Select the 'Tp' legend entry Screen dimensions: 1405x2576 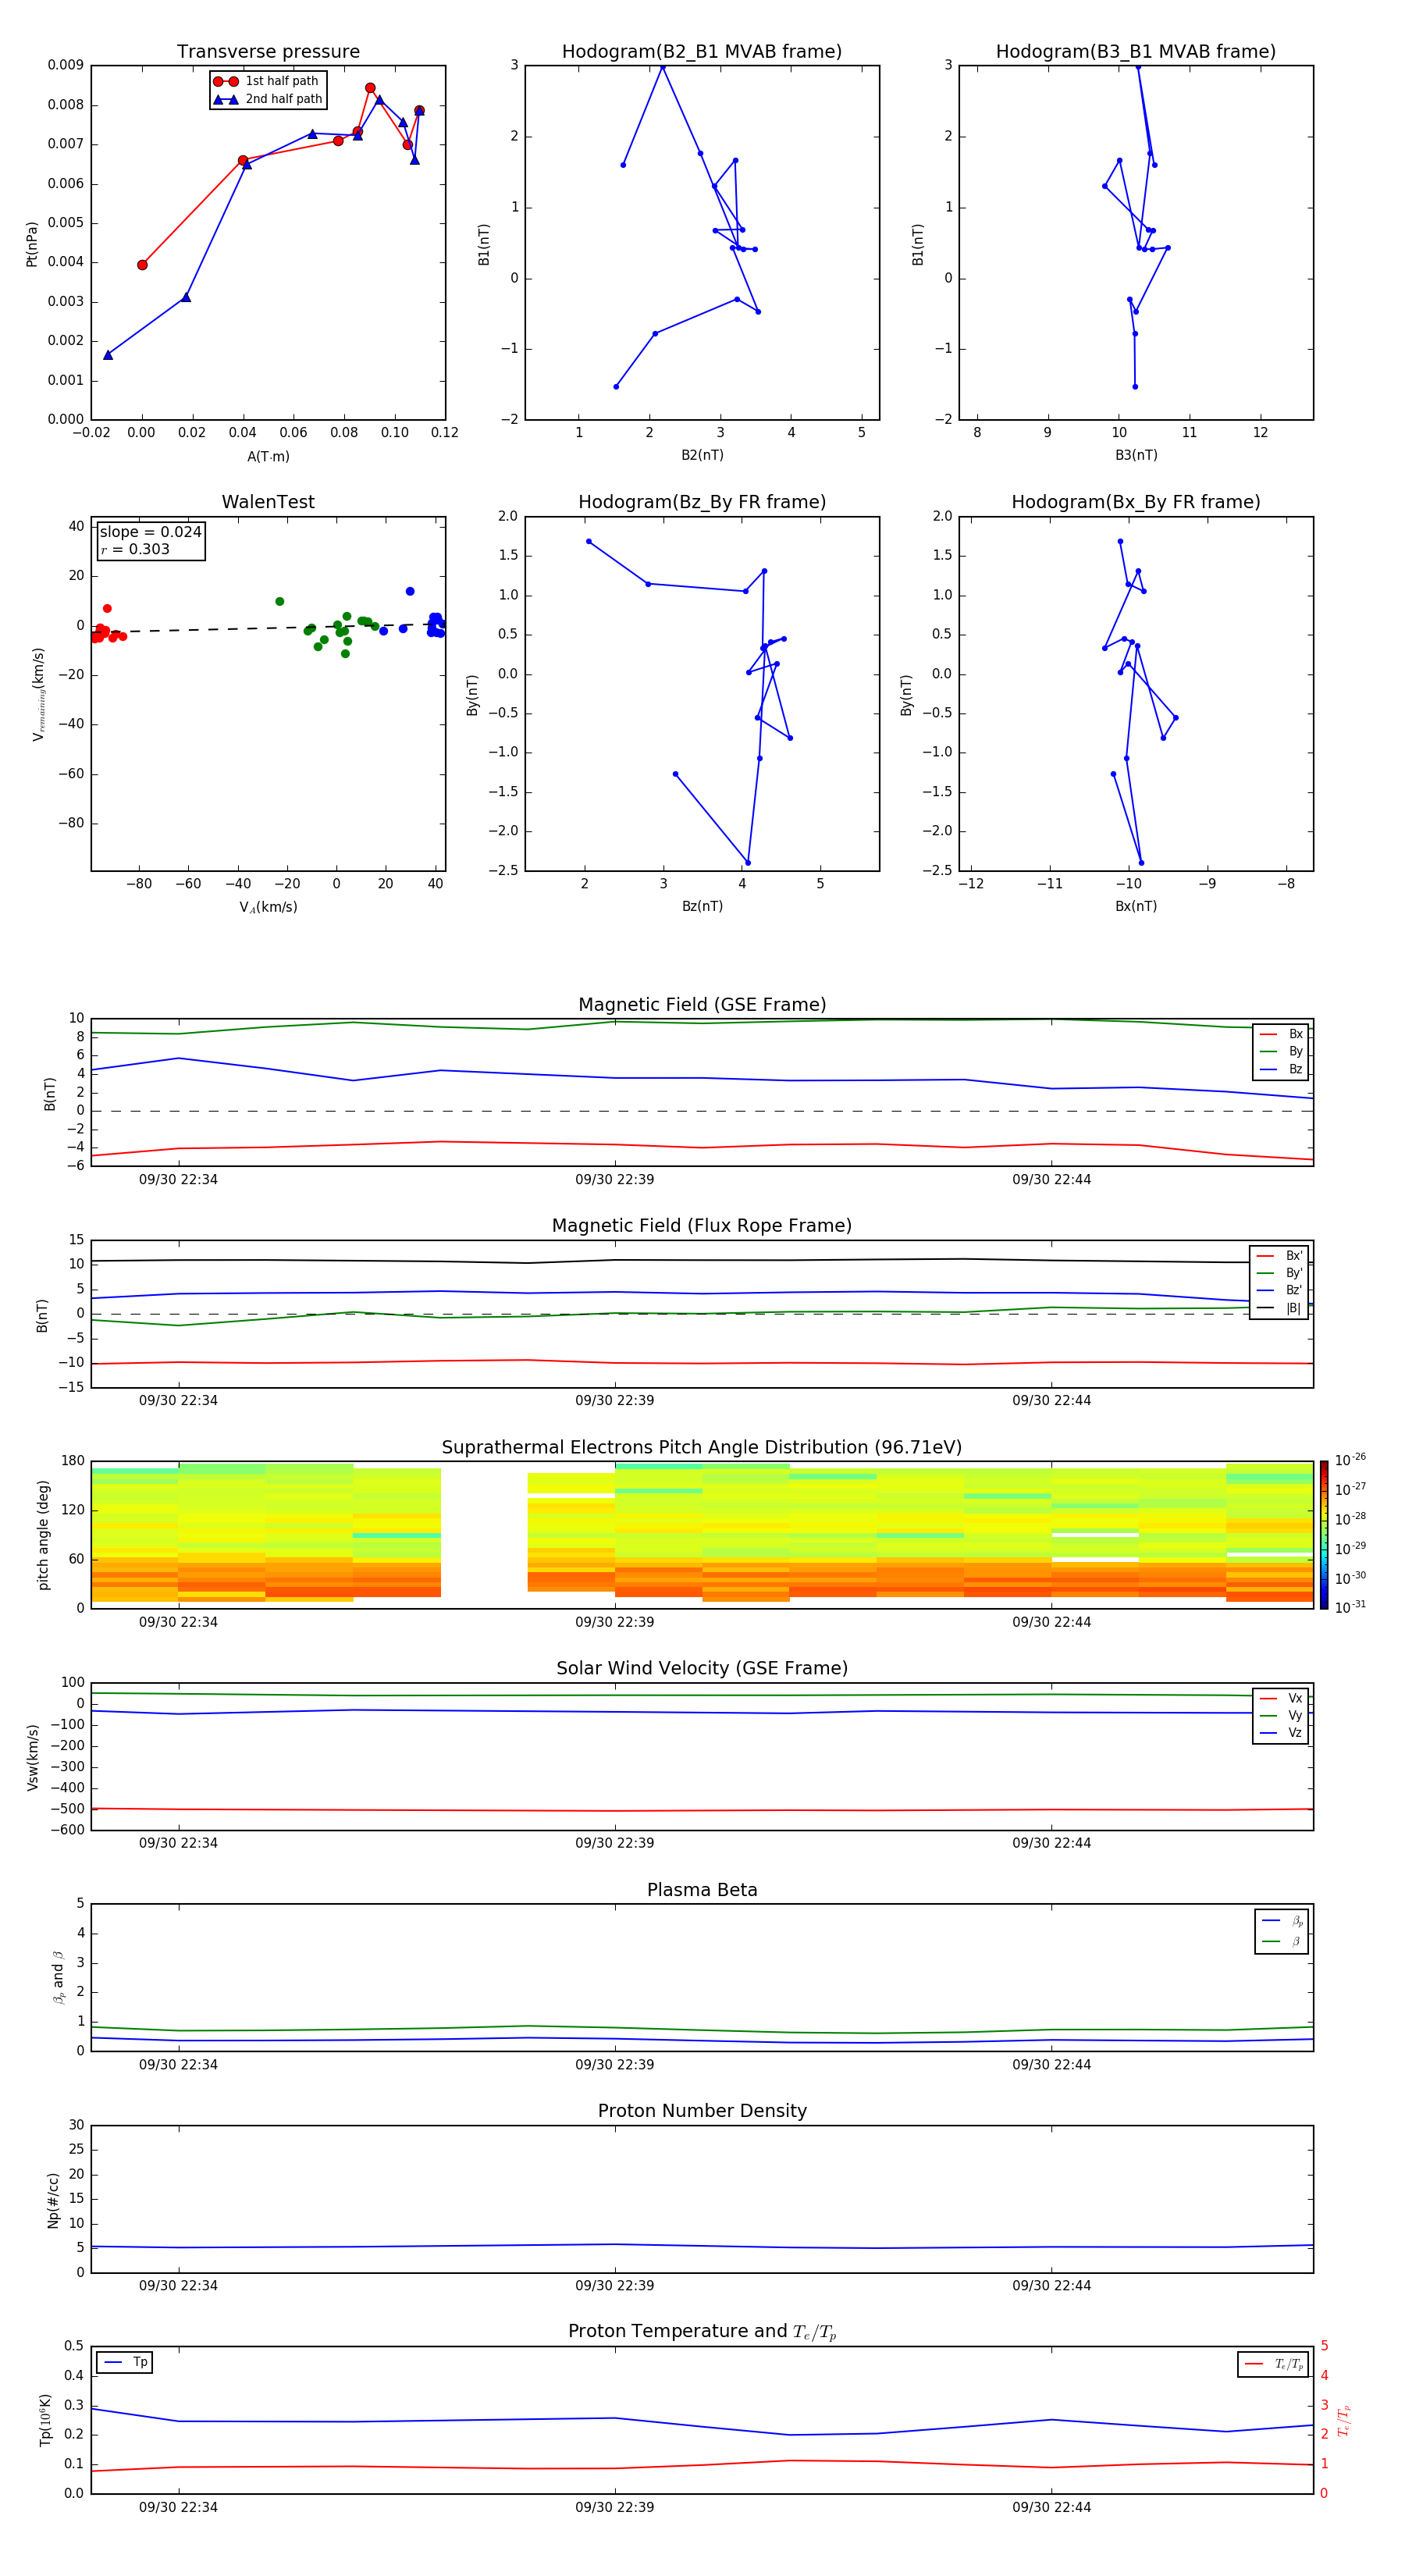(x=125, y=2362)
